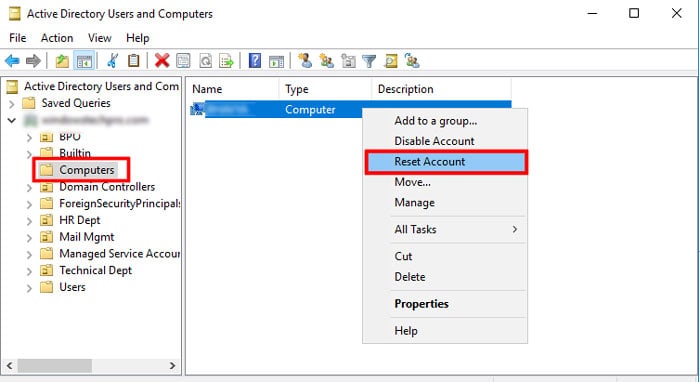
Task: Select Reset Account in context menu
Action: [x=445, y=162]
